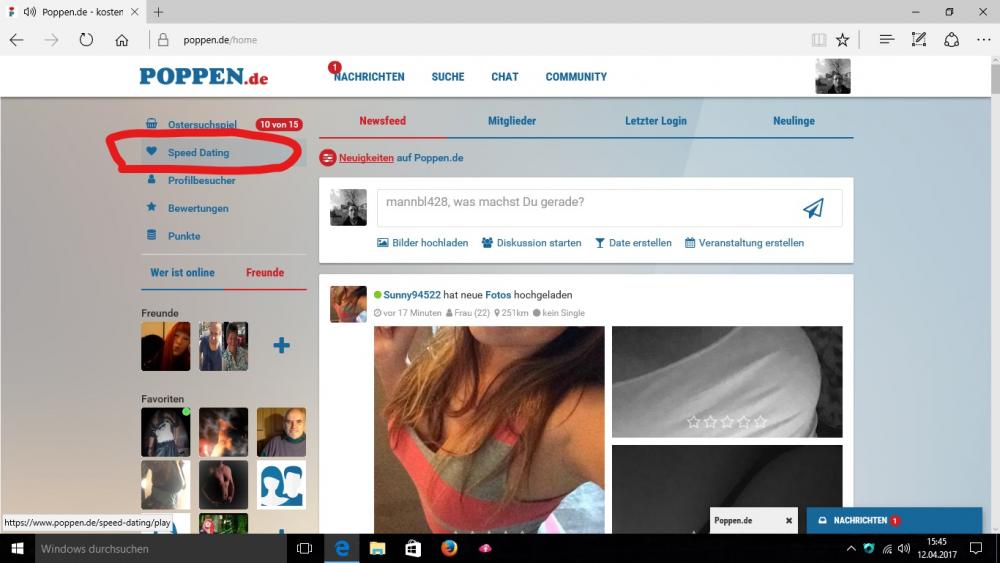Select the Wer ist online tab
Screen dimensions: 1000x563
(182, 272)
